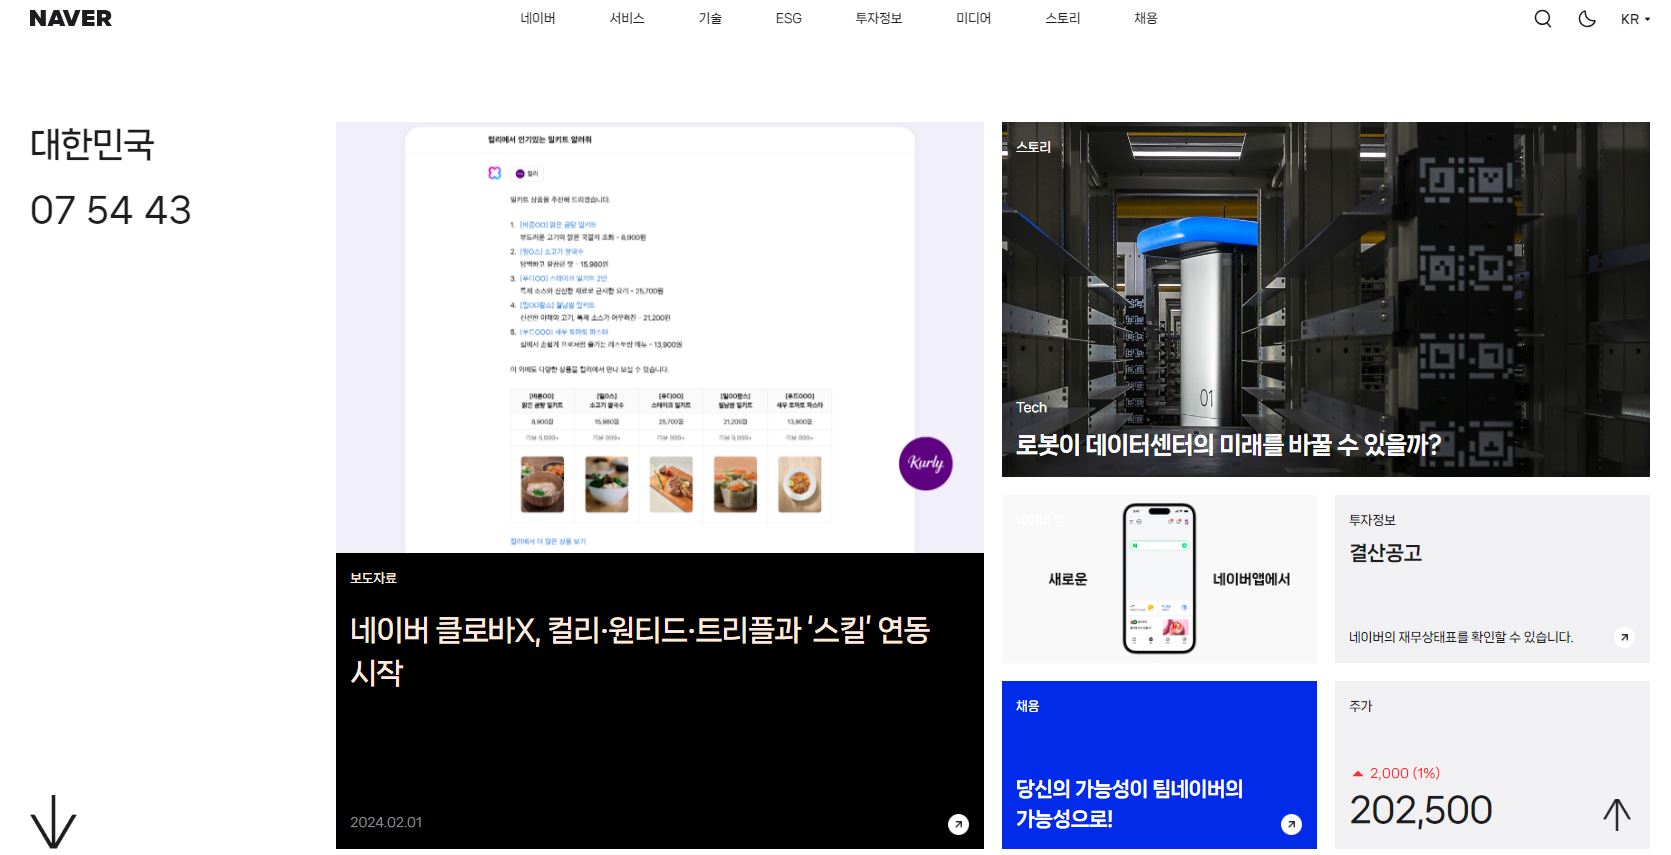Click the 보도자료 label
The image size is (1671, 855).
(373, 578)
